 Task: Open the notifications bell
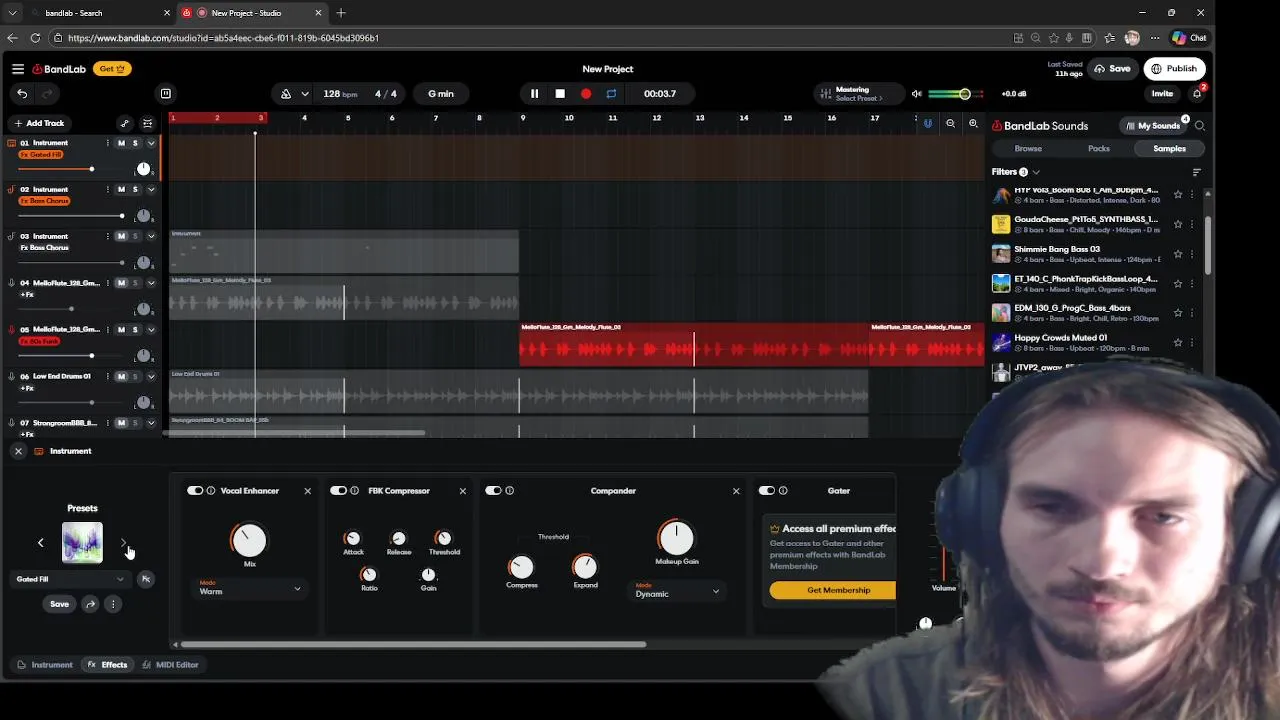click(1197, 94)
